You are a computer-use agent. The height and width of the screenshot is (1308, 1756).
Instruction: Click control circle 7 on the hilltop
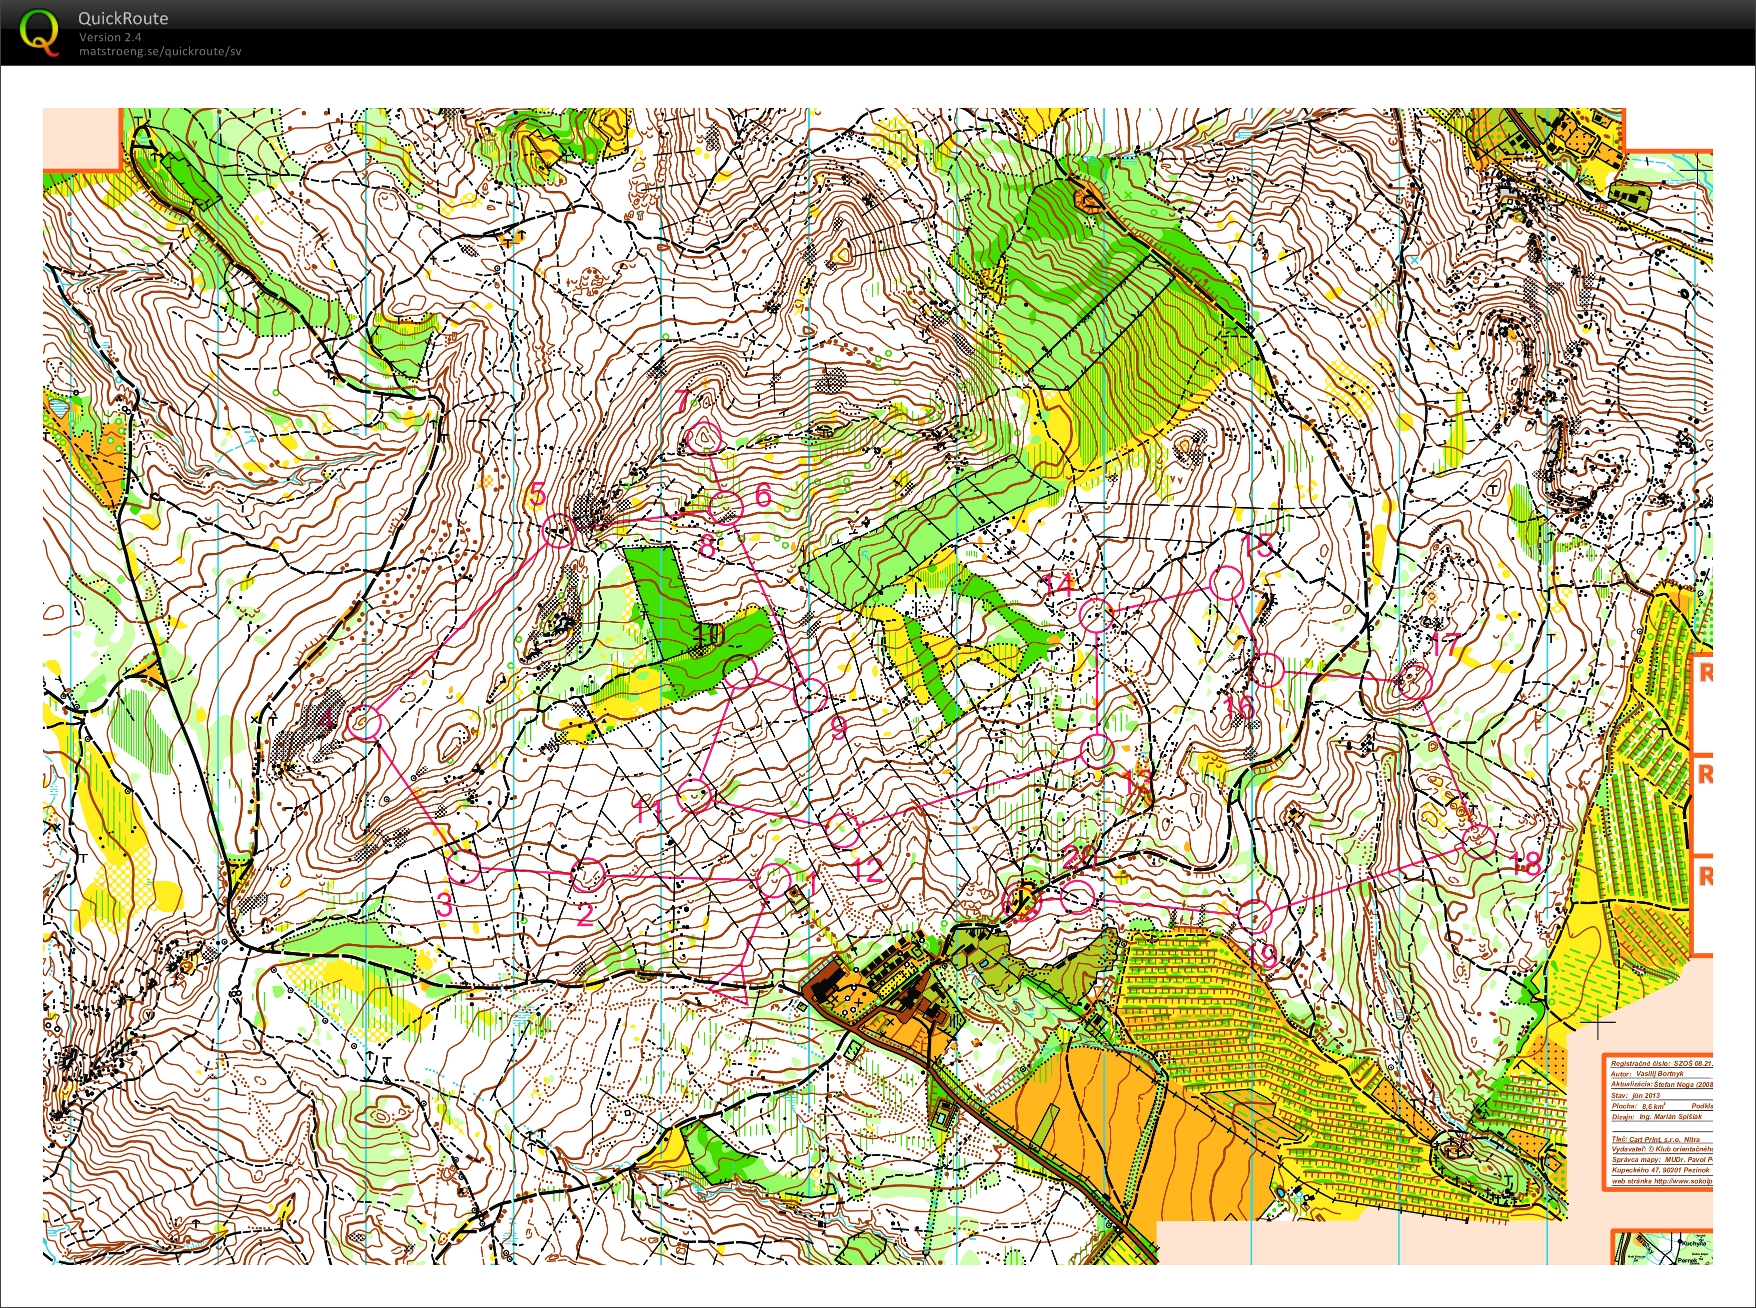705,438
